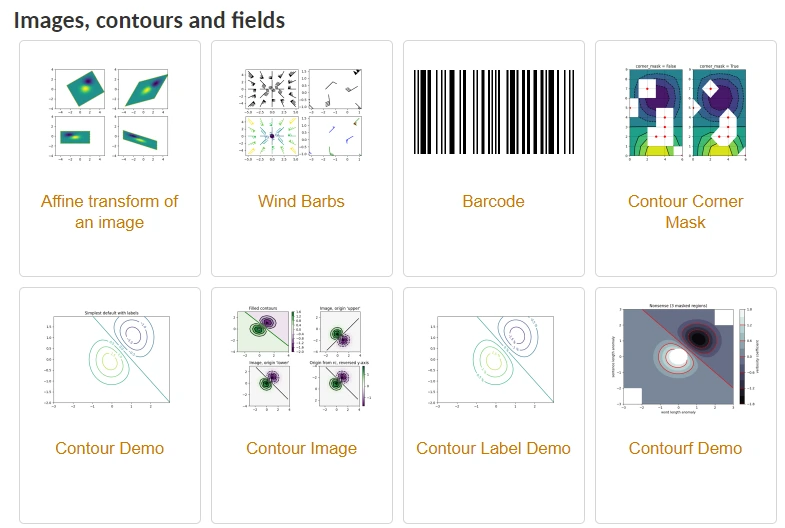Click the Contour Demo plot thumbnail

click(110, 359)
